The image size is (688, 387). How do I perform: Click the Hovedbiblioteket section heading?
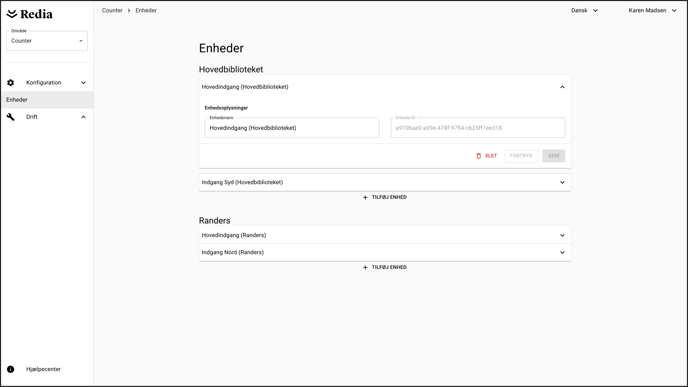(x=231, y=69)
